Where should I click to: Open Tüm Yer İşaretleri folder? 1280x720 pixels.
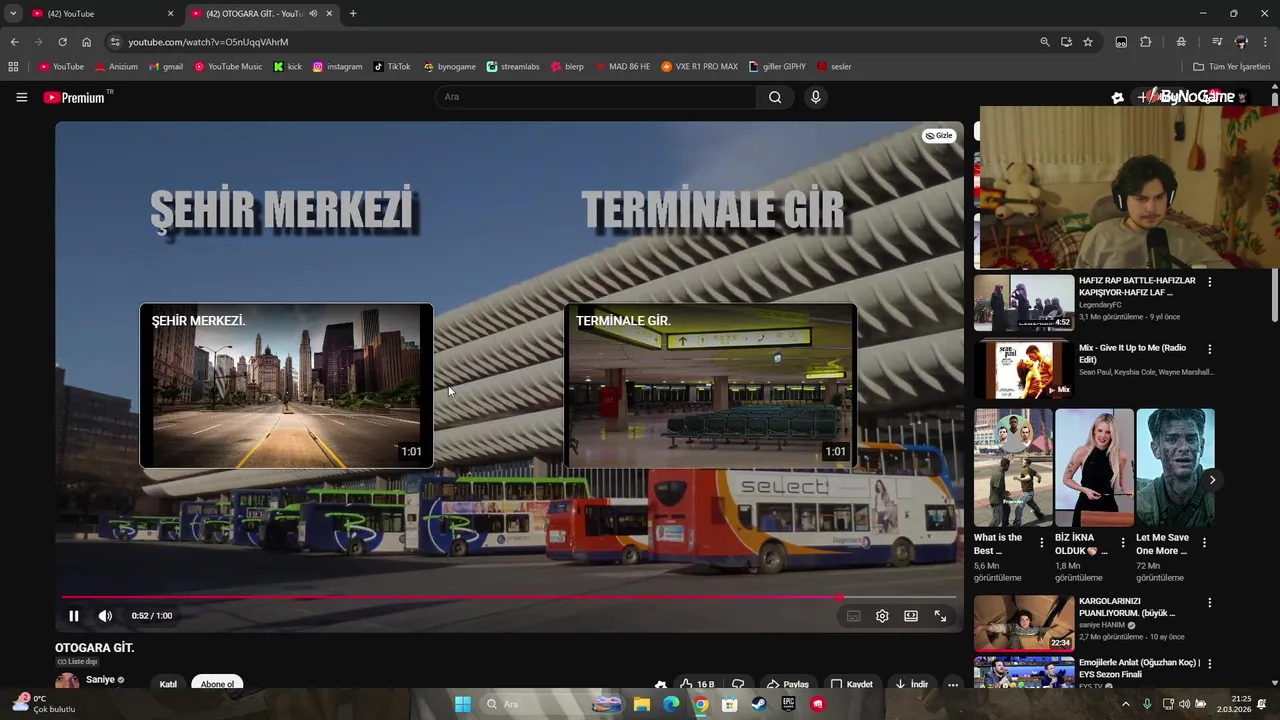pos(1231,67)
